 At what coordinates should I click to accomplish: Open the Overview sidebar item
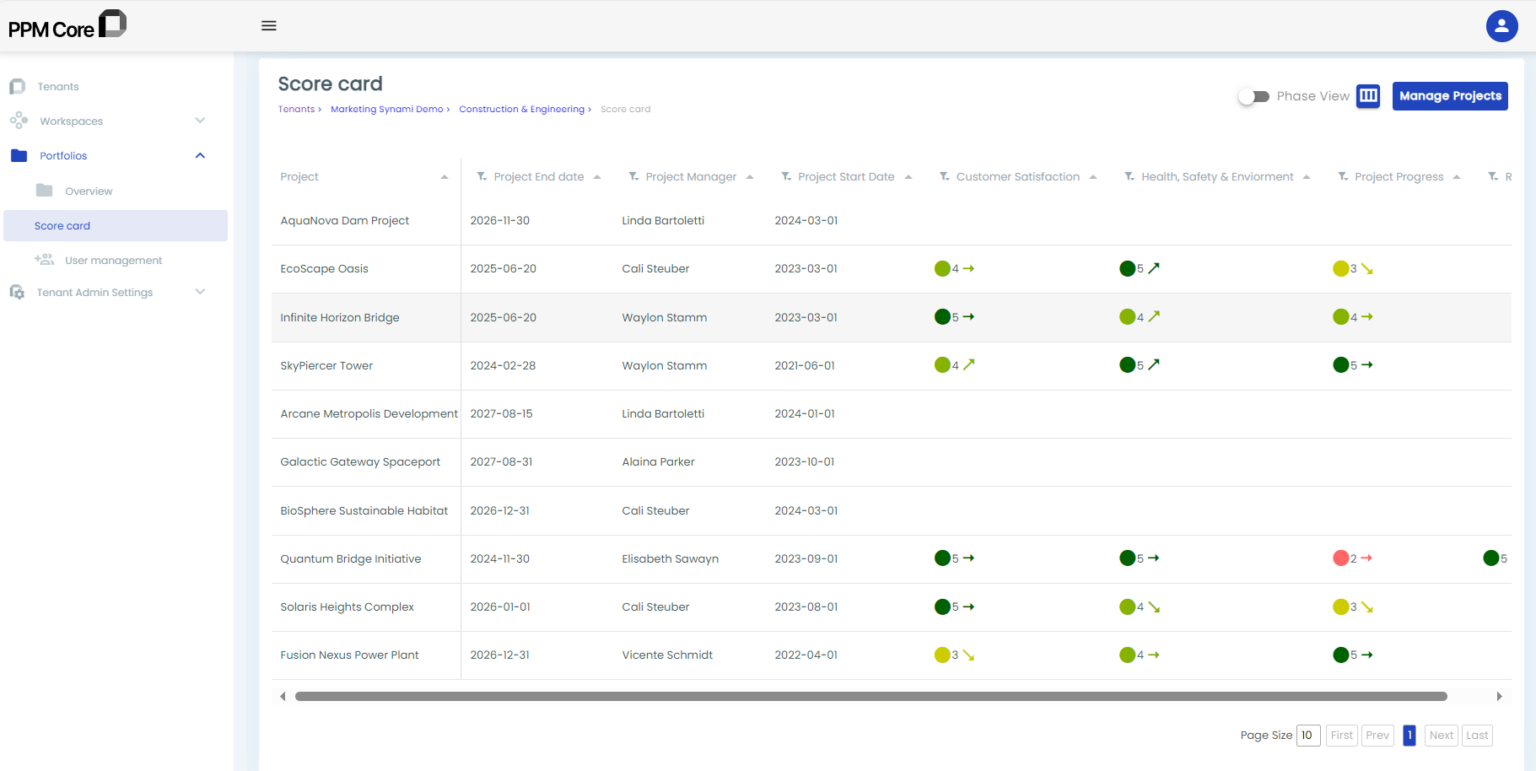88,191
